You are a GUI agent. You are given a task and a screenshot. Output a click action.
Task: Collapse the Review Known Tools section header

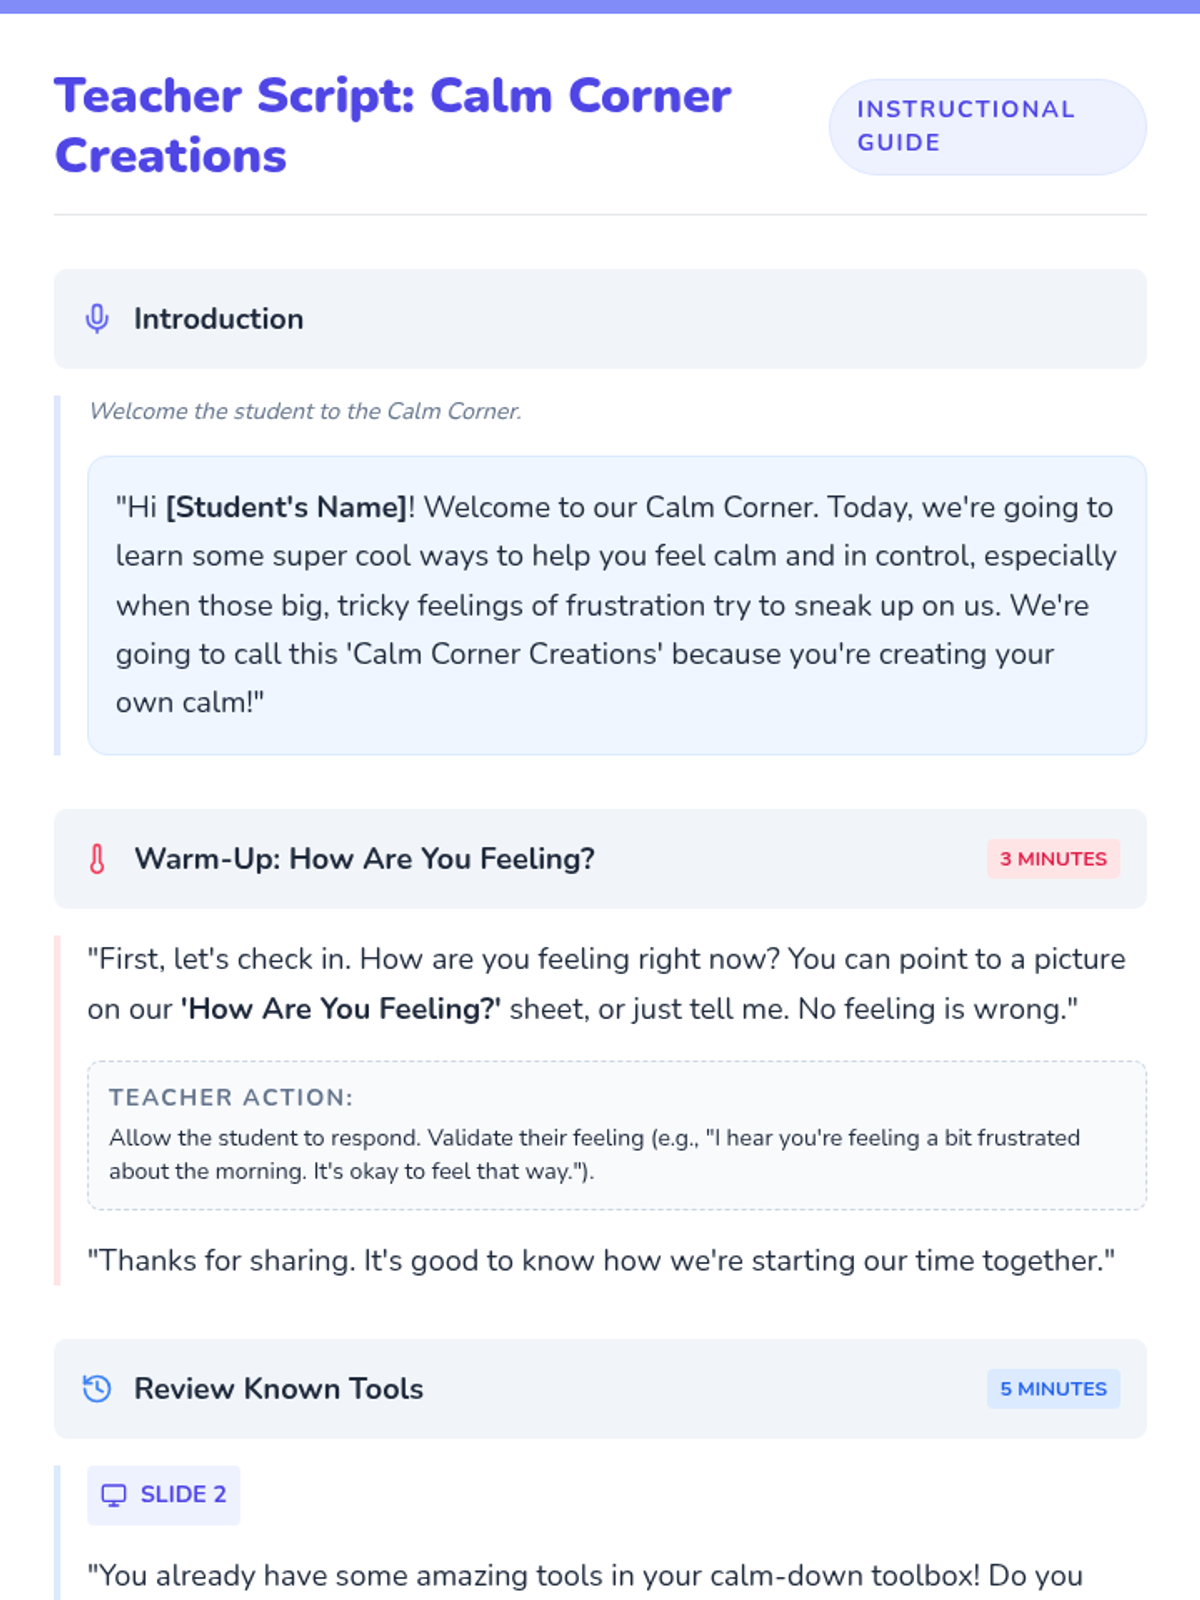point(600,1389)
